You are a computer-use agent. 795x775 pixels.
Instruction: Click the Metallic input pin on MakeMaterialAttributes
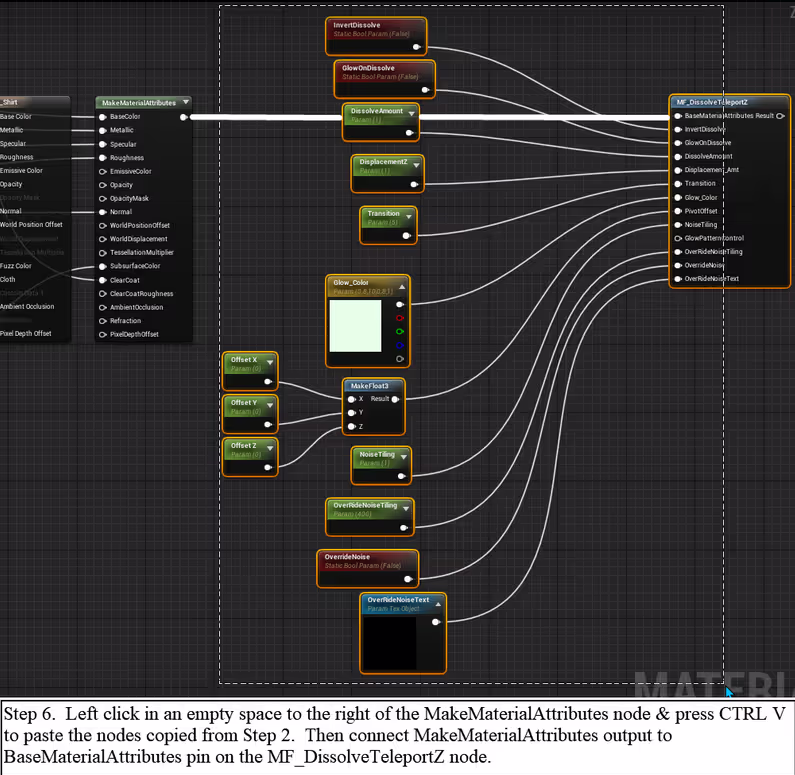click(102, 131)
